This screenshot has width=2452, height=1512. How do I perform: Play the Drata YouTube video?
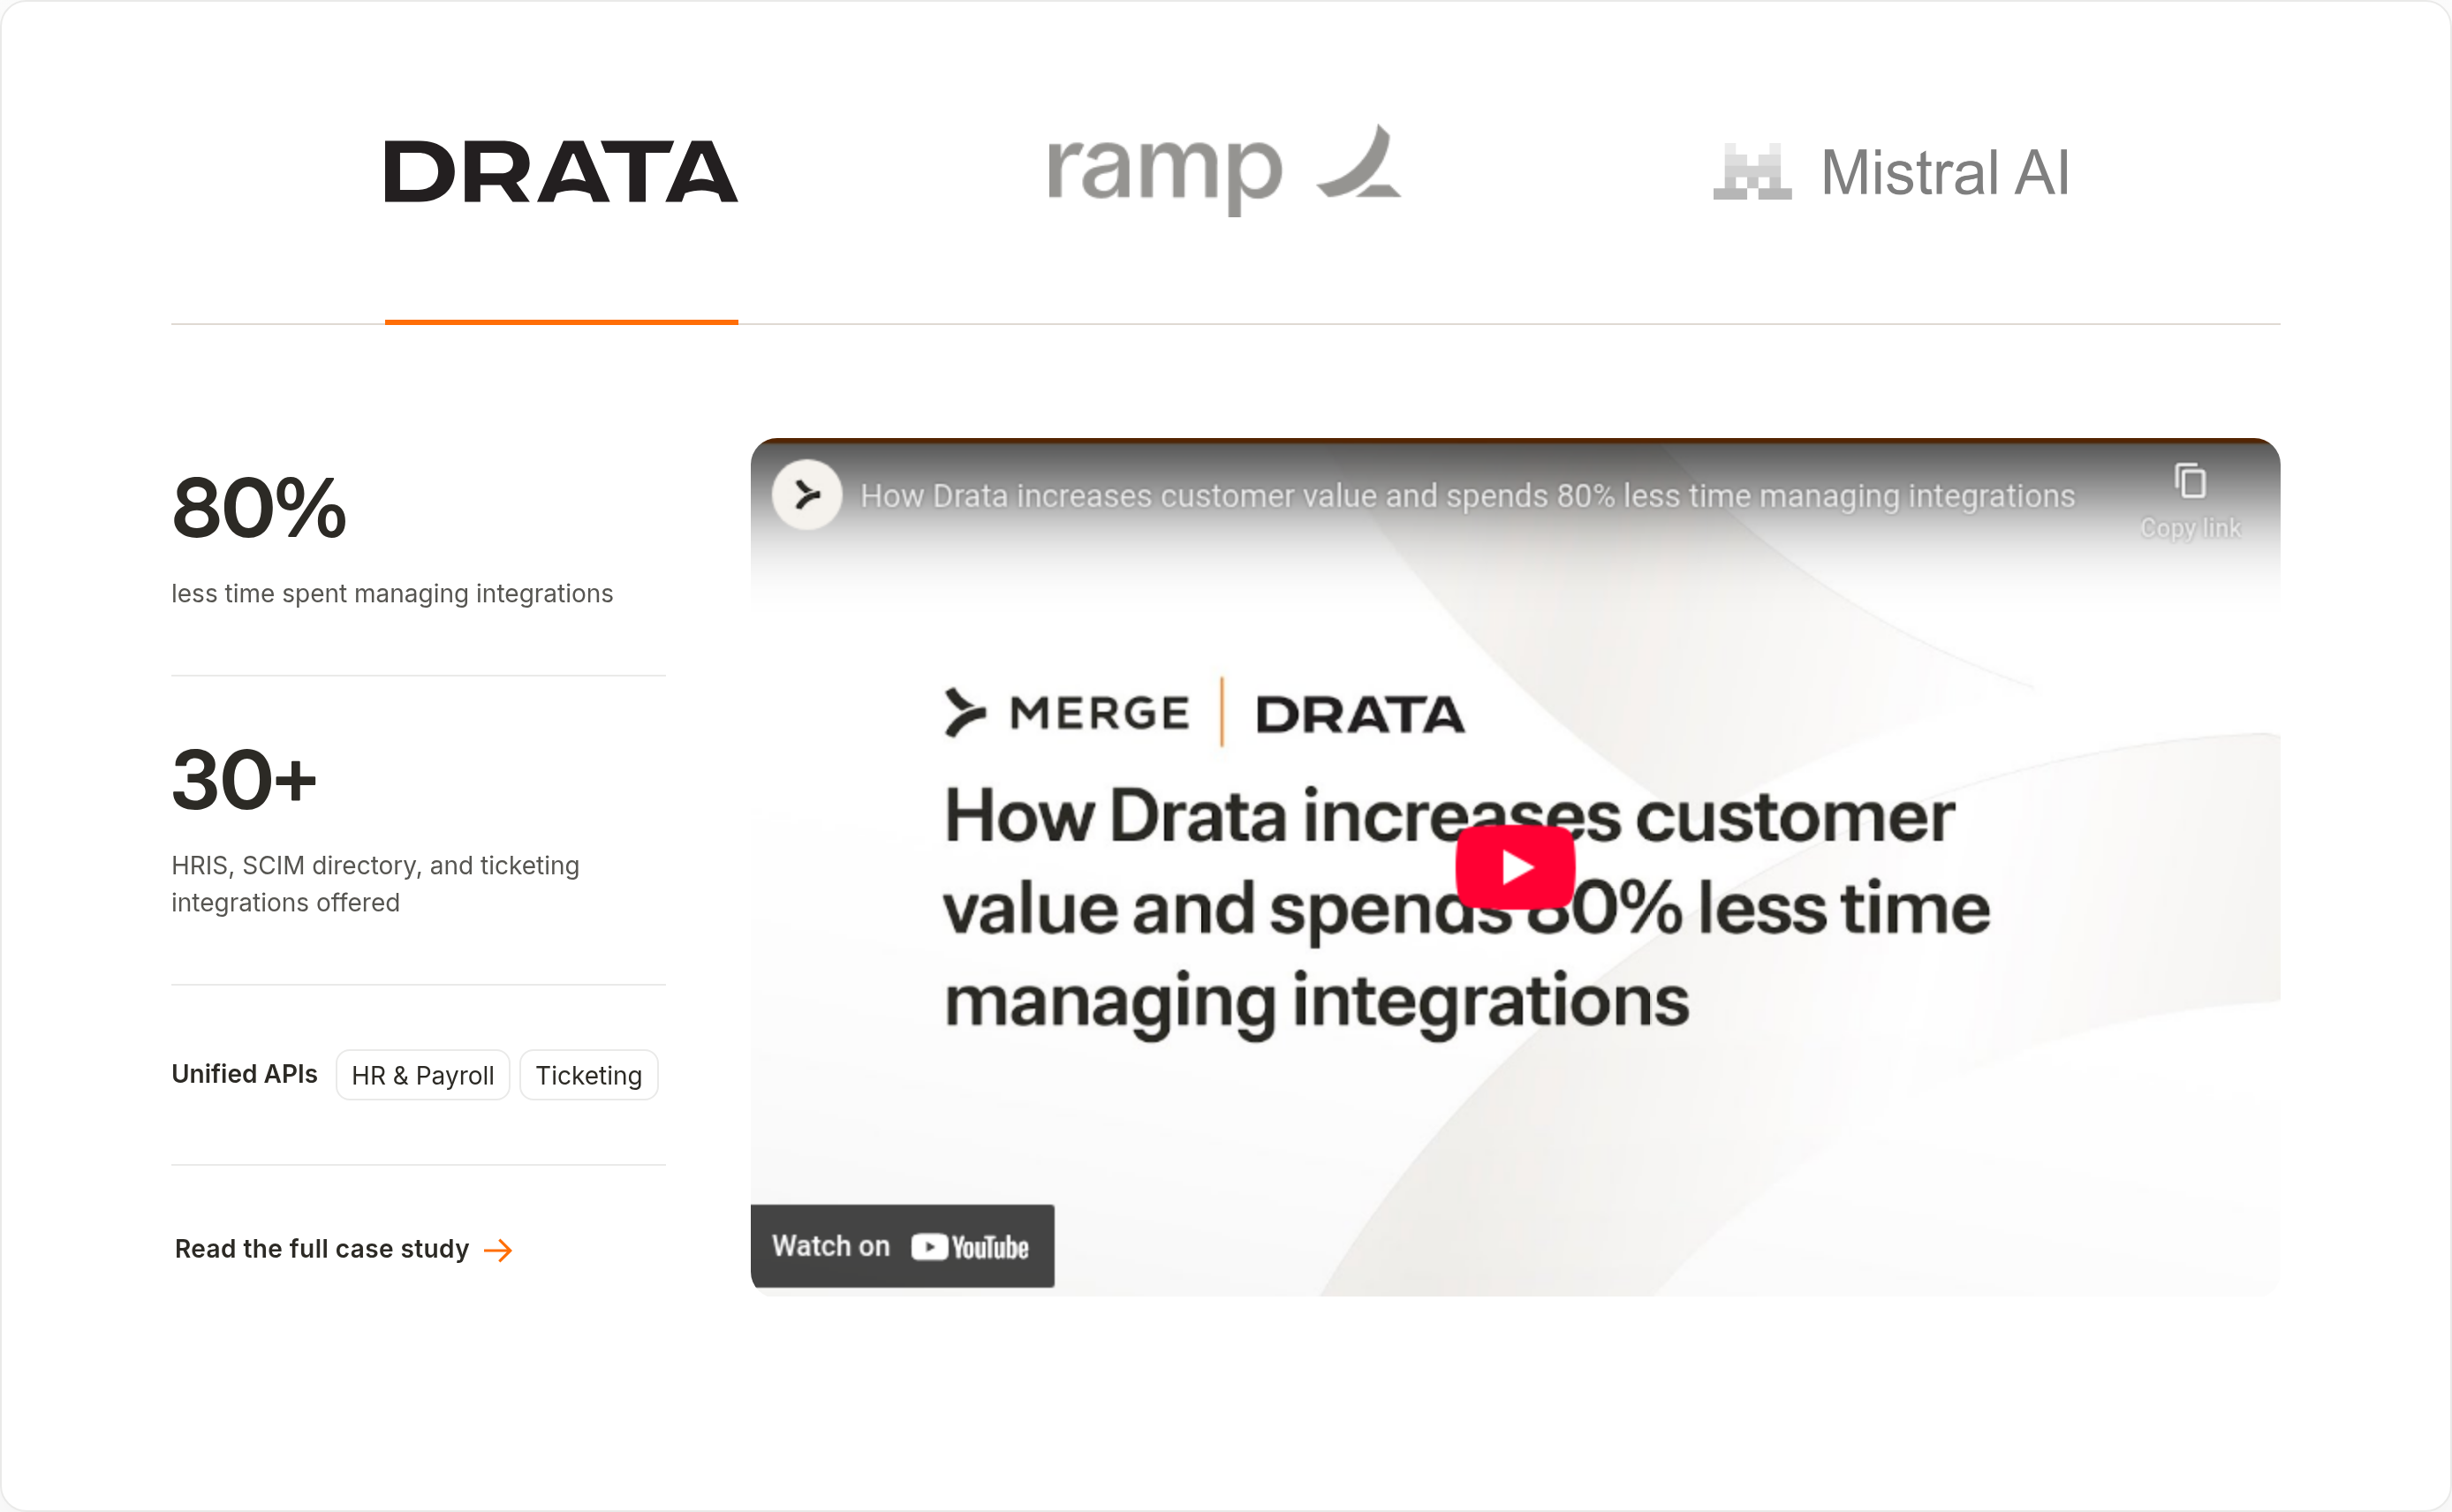pos(1515,867)
